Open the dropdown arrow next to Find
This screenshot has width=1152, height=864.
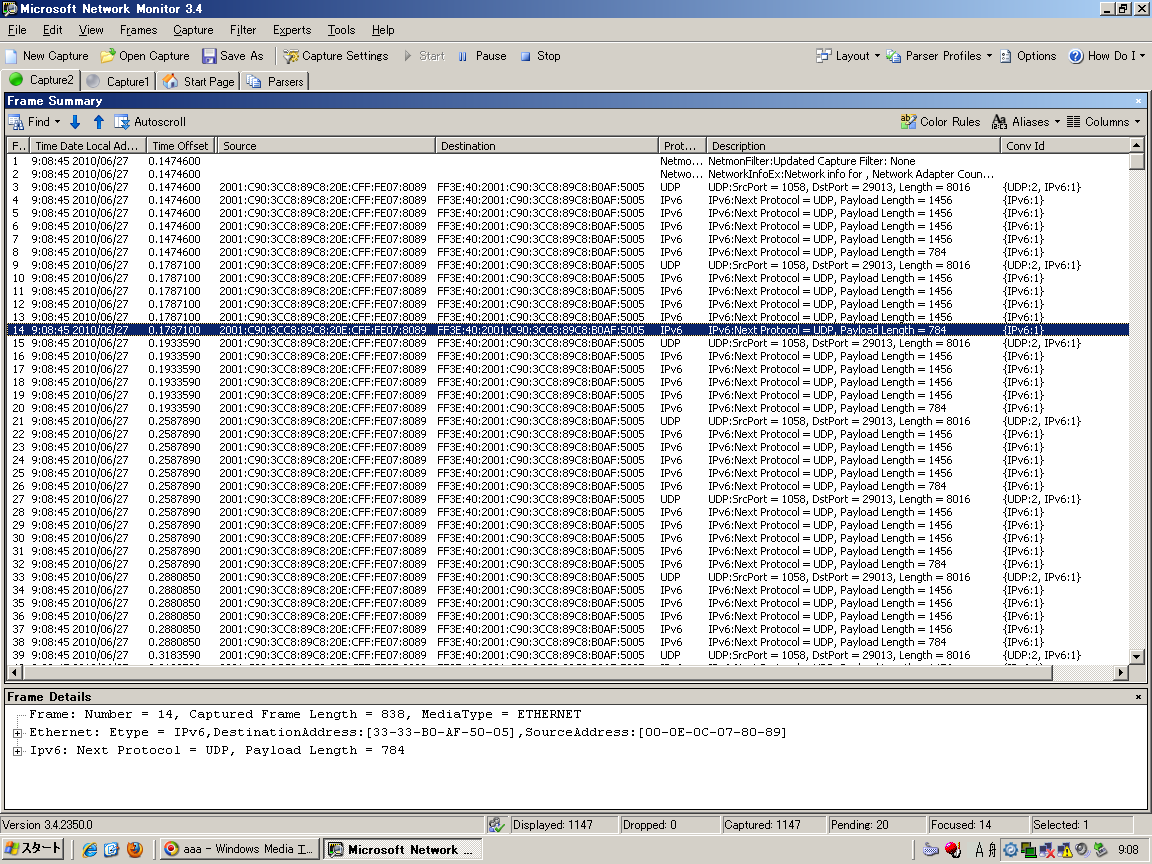coord(57,122)
